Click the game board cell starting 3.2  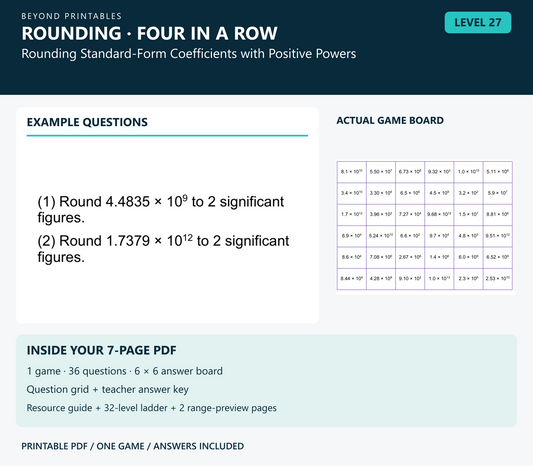(468, 193)
